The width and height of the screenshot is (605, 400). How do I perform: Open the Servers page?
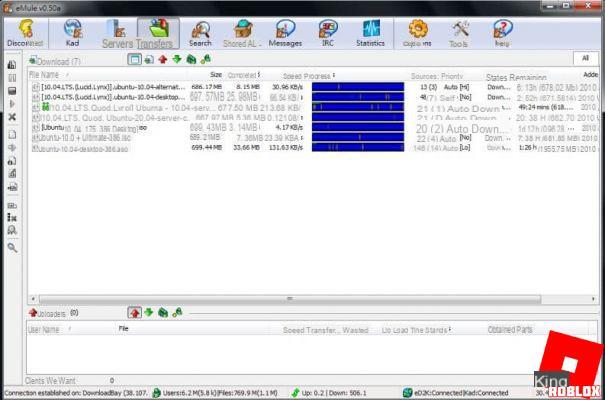[x=117, y=35]
